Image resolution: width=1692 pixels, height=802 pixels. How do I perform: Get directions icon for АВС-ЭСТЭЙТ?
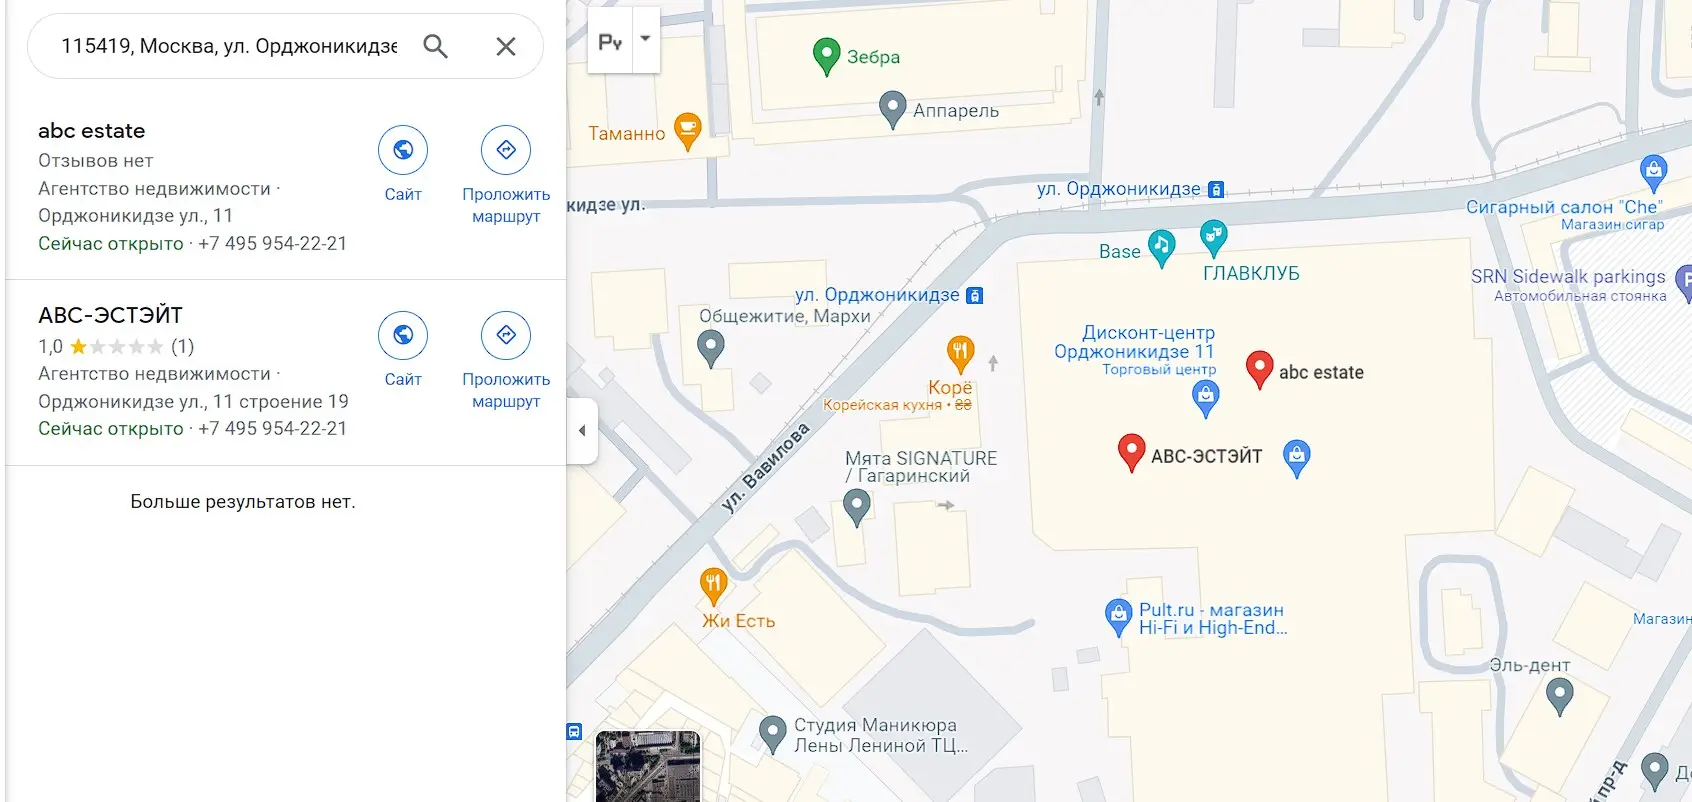506,335
